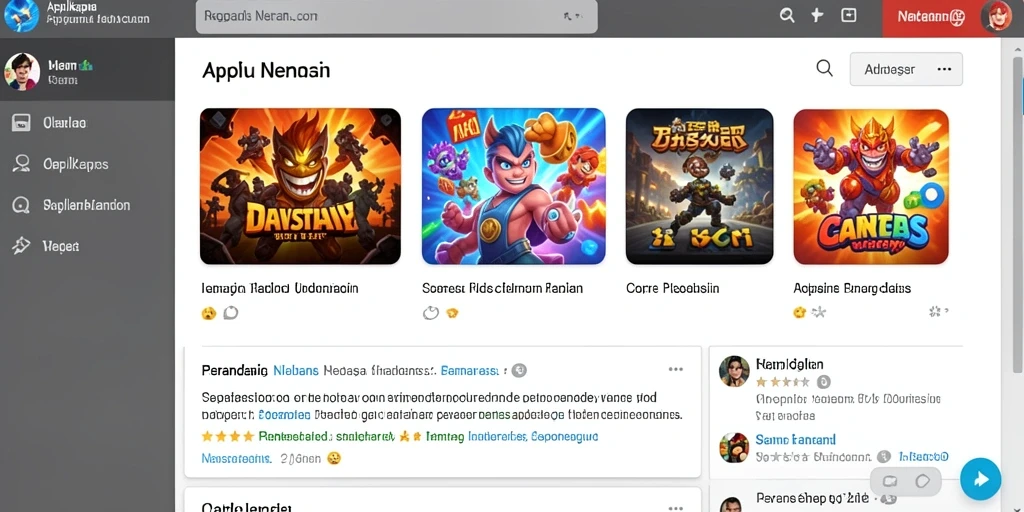This screenshot has width=1024, height=512.
Task: Click the plus icon in top bar
Action: point(817,16)
